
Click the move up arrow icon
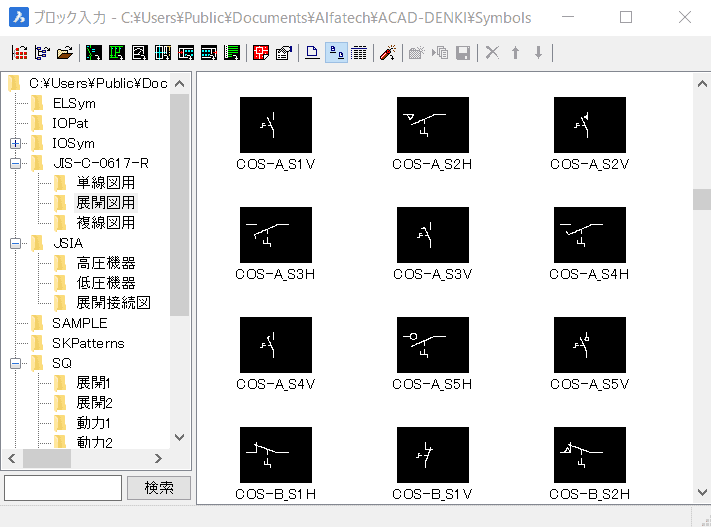click(515, 53)
